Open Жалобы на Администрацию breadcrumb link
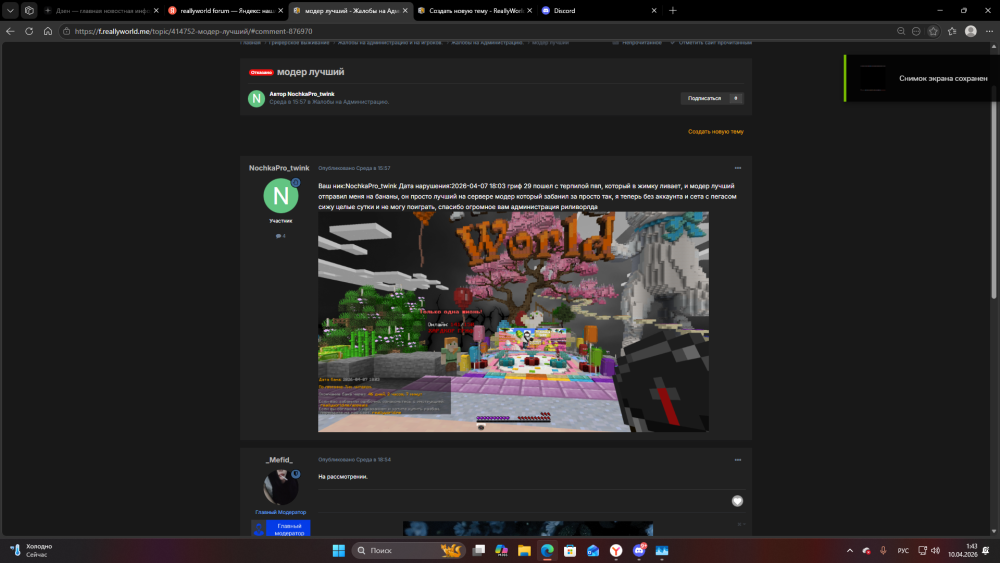The height and width of the screenshot is (563, 1000). (488, 43)
